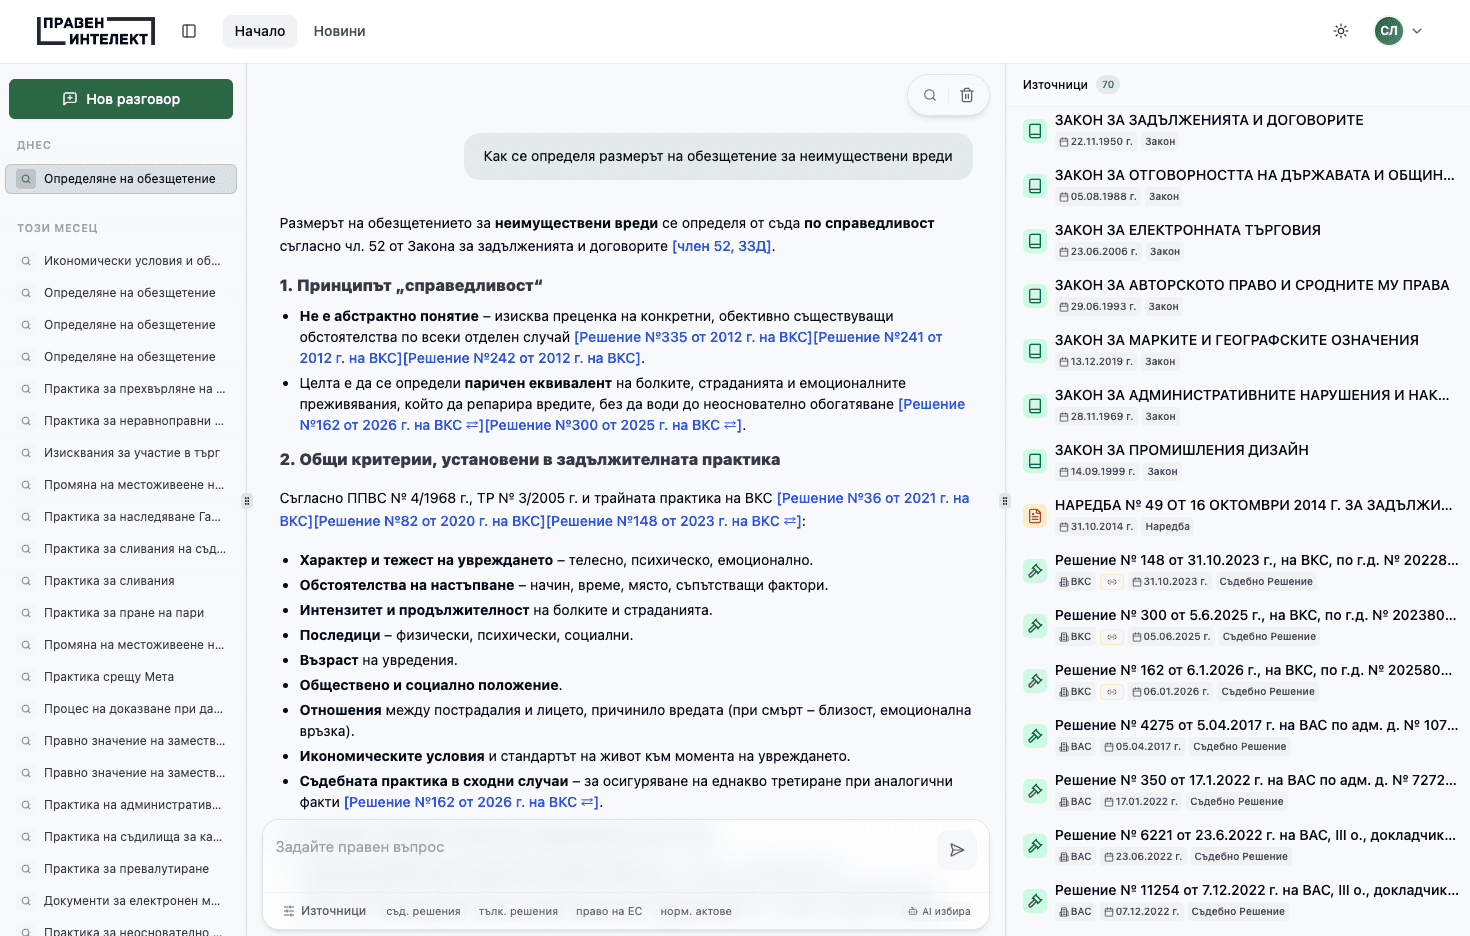Grab left sidebar resize handle
The image size is (1470, 936).
click(247, 501)
